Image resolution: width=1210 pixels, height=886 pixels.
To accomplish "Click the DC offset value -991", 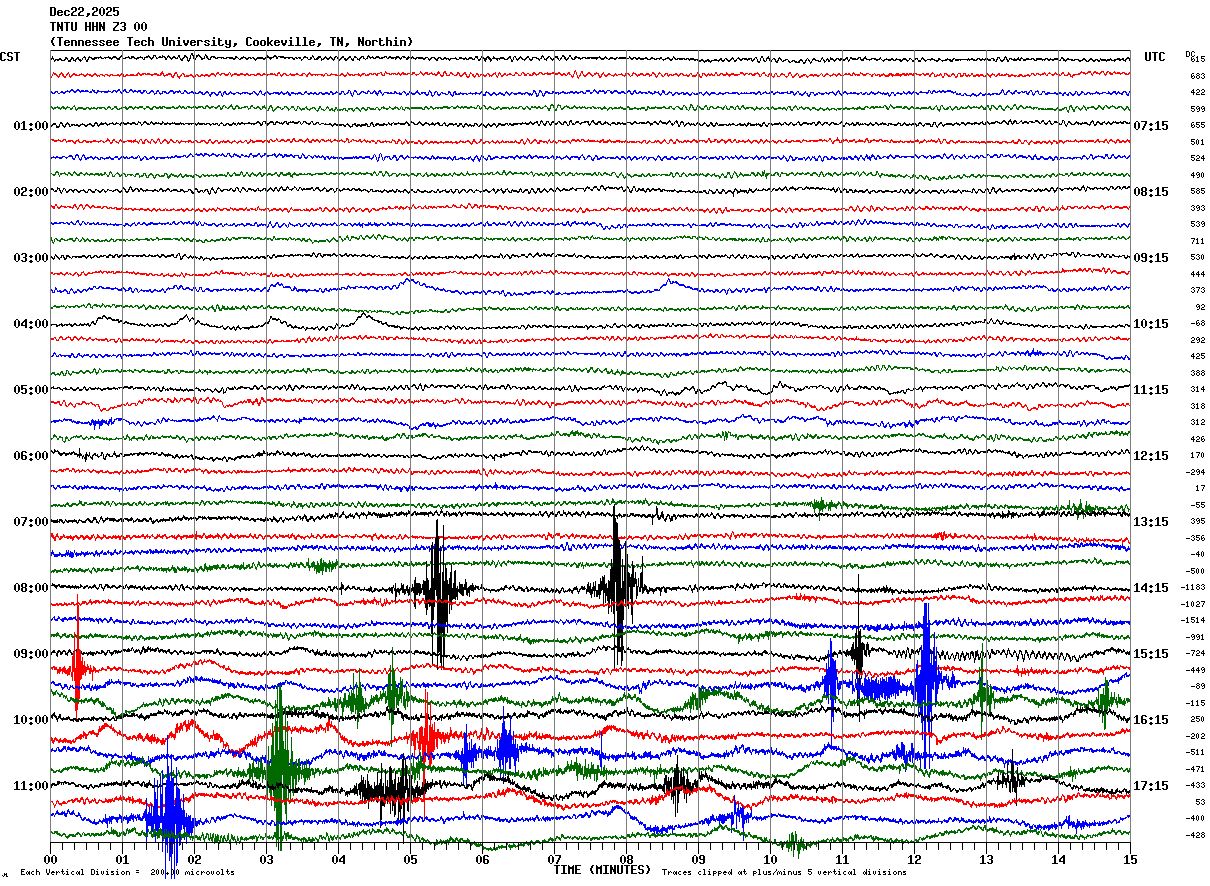I will click(x=1195, y=637).
